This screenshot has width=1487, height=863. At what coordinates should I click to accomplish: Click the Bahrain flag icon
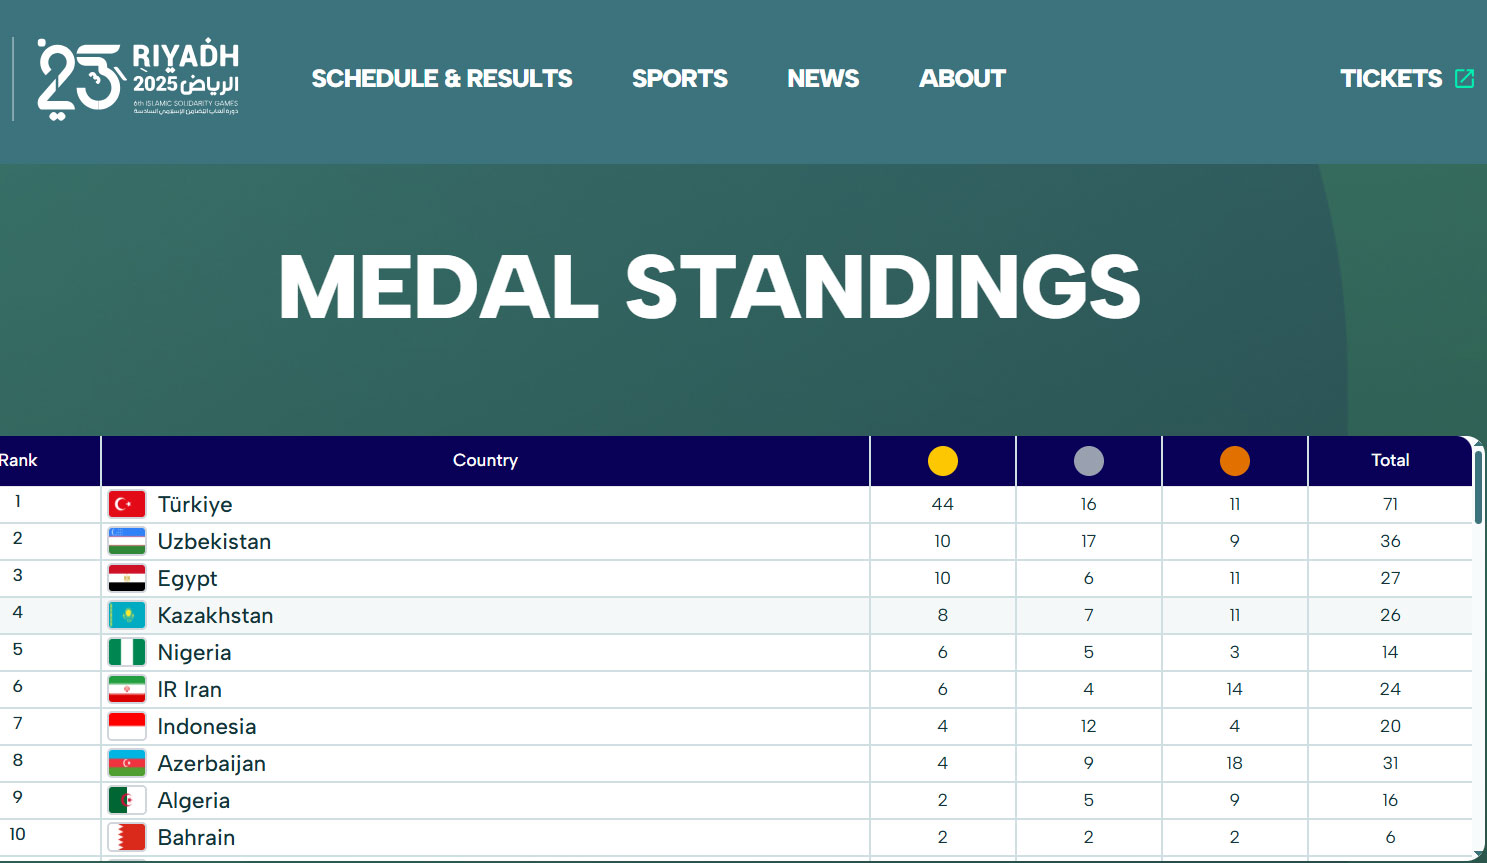click(x=127, y=837)
